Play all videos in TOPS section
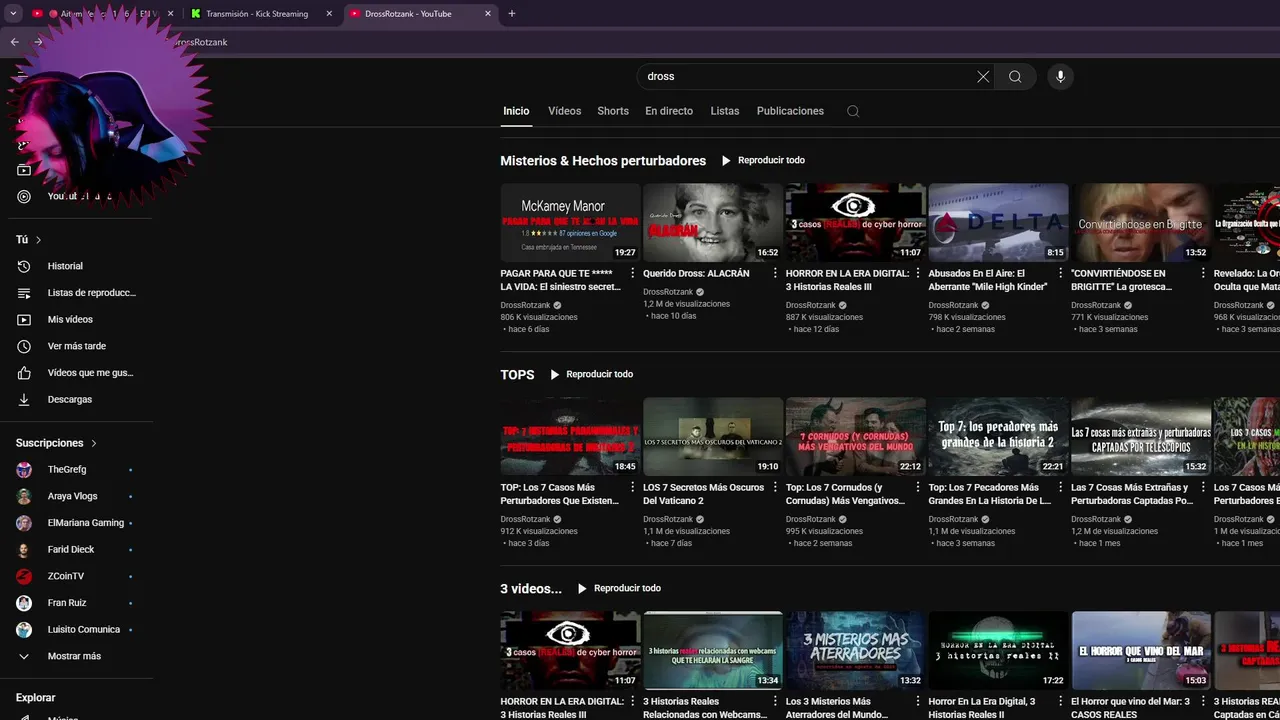 pyautogui.click(x=591, y=374)
